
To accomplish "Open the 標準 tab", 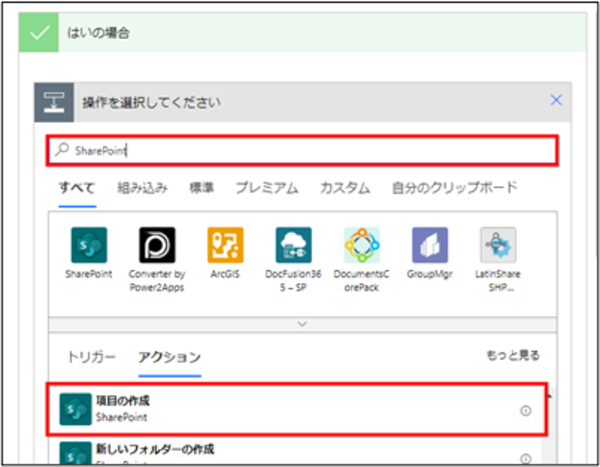I will click(201, 188).
